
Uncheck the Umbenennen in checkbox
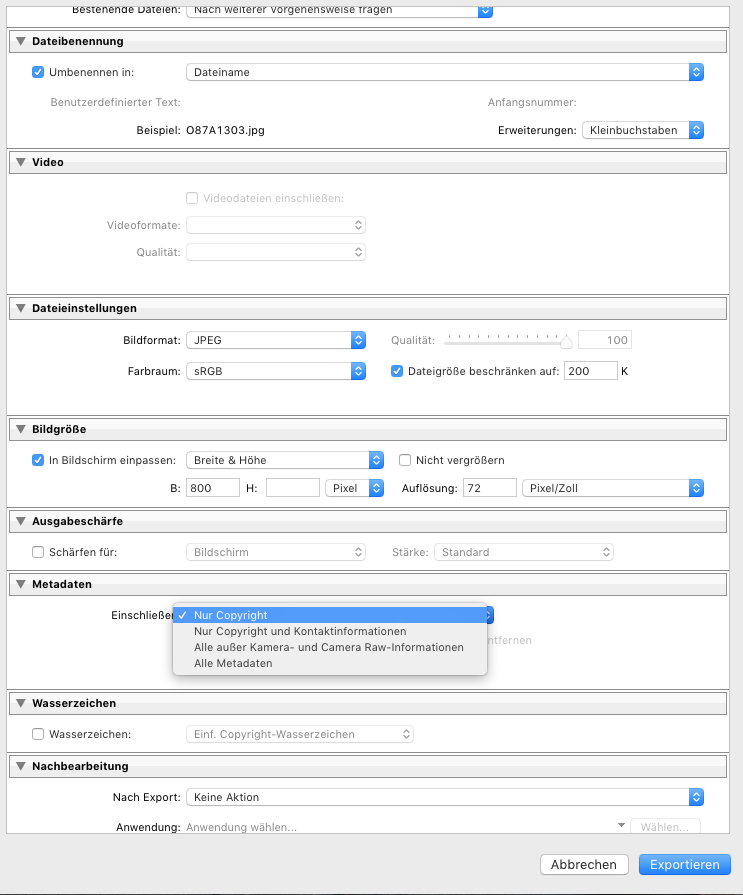click(39, 72)
